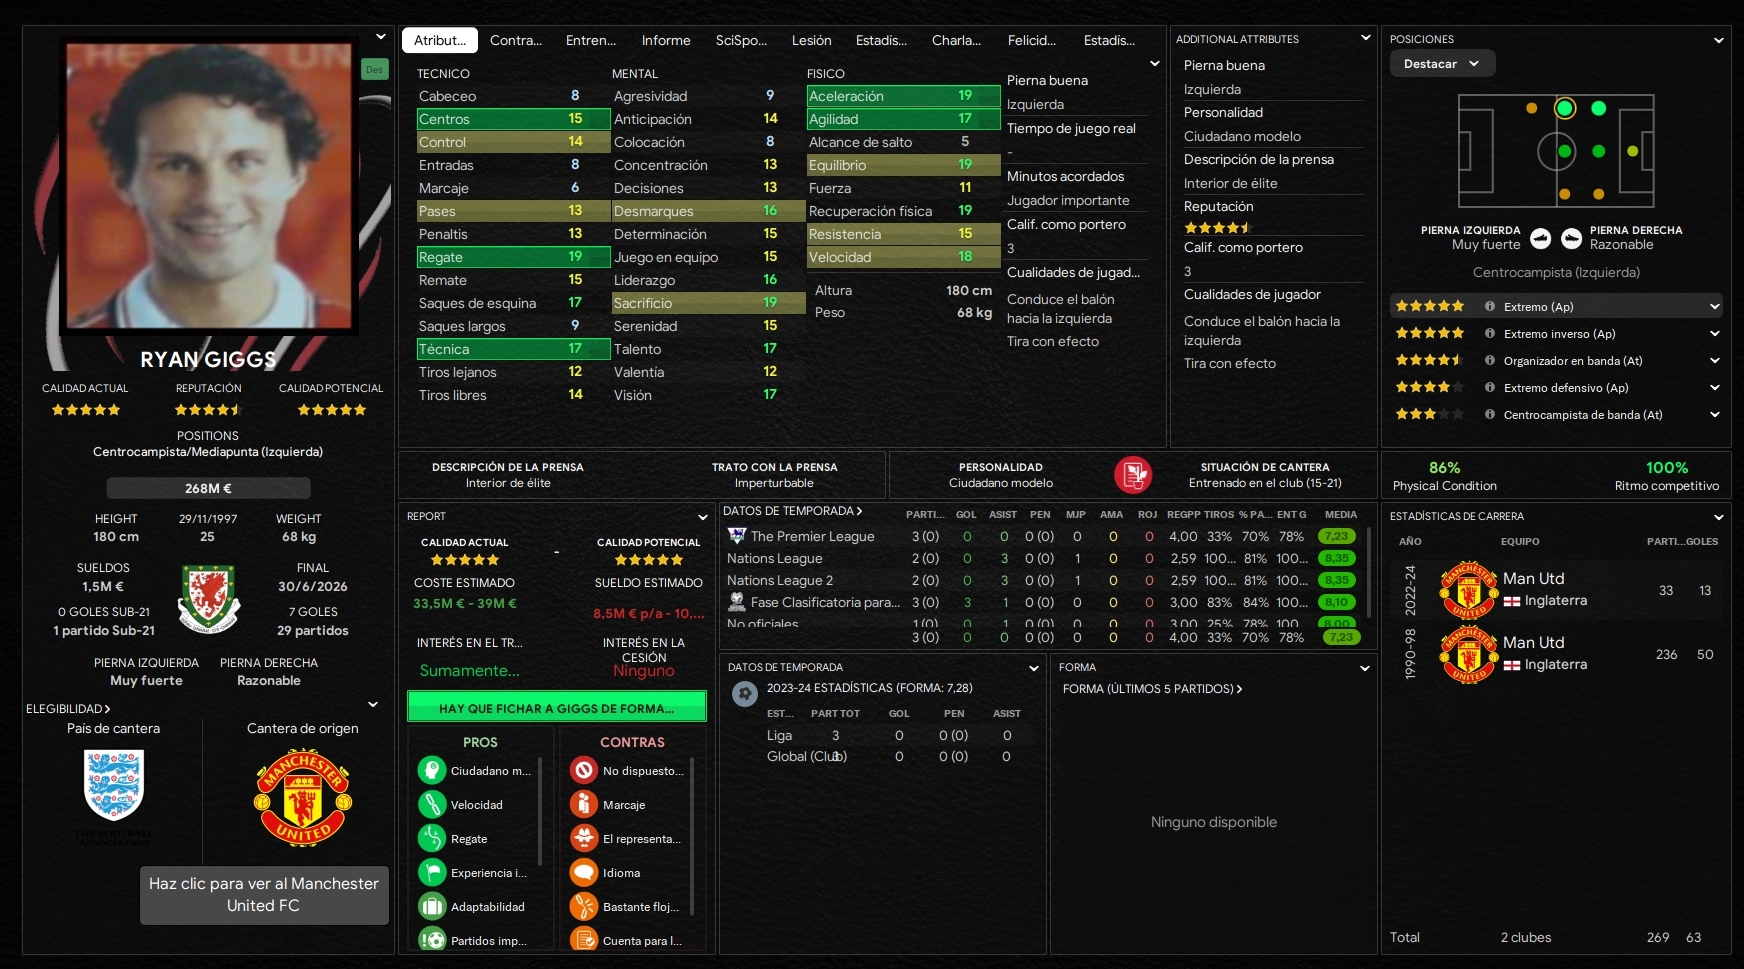Click the Pros list scrollbar
Viewport: 1744px width, 969px height.
(540, 812)
